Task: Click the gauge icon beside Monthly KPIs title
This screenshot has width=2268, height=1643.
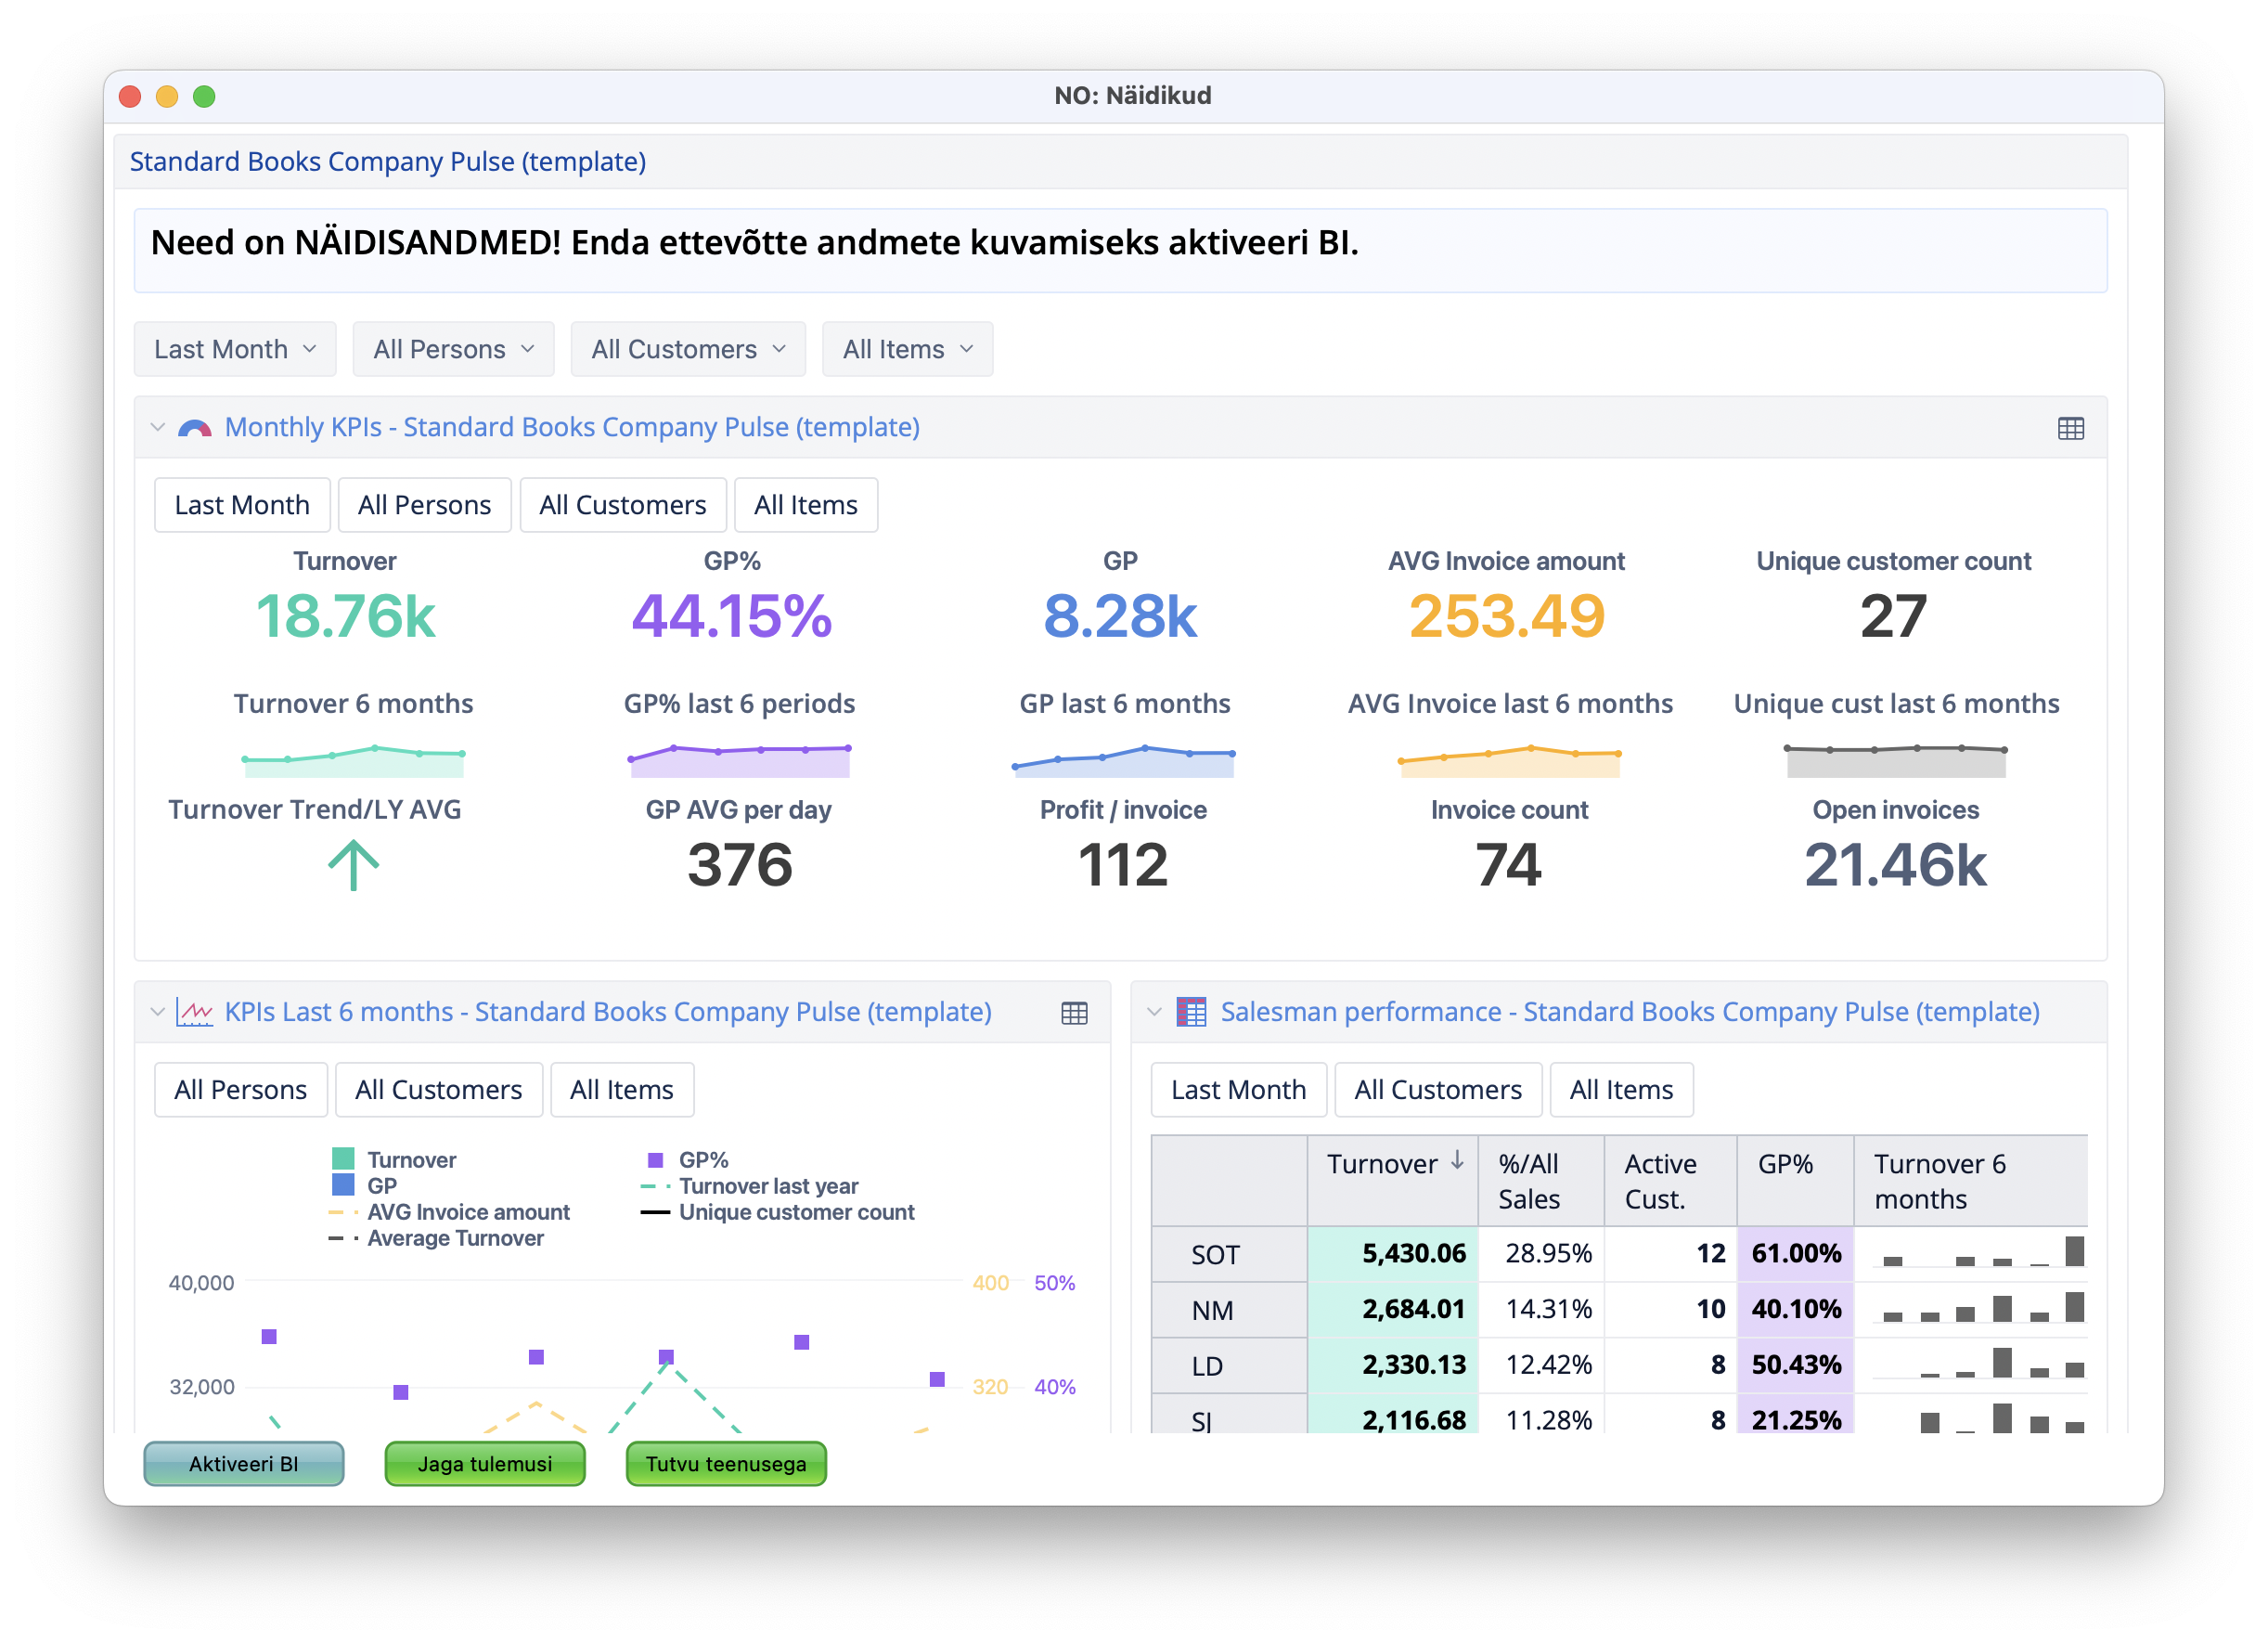Action: [x=194, y=428]
